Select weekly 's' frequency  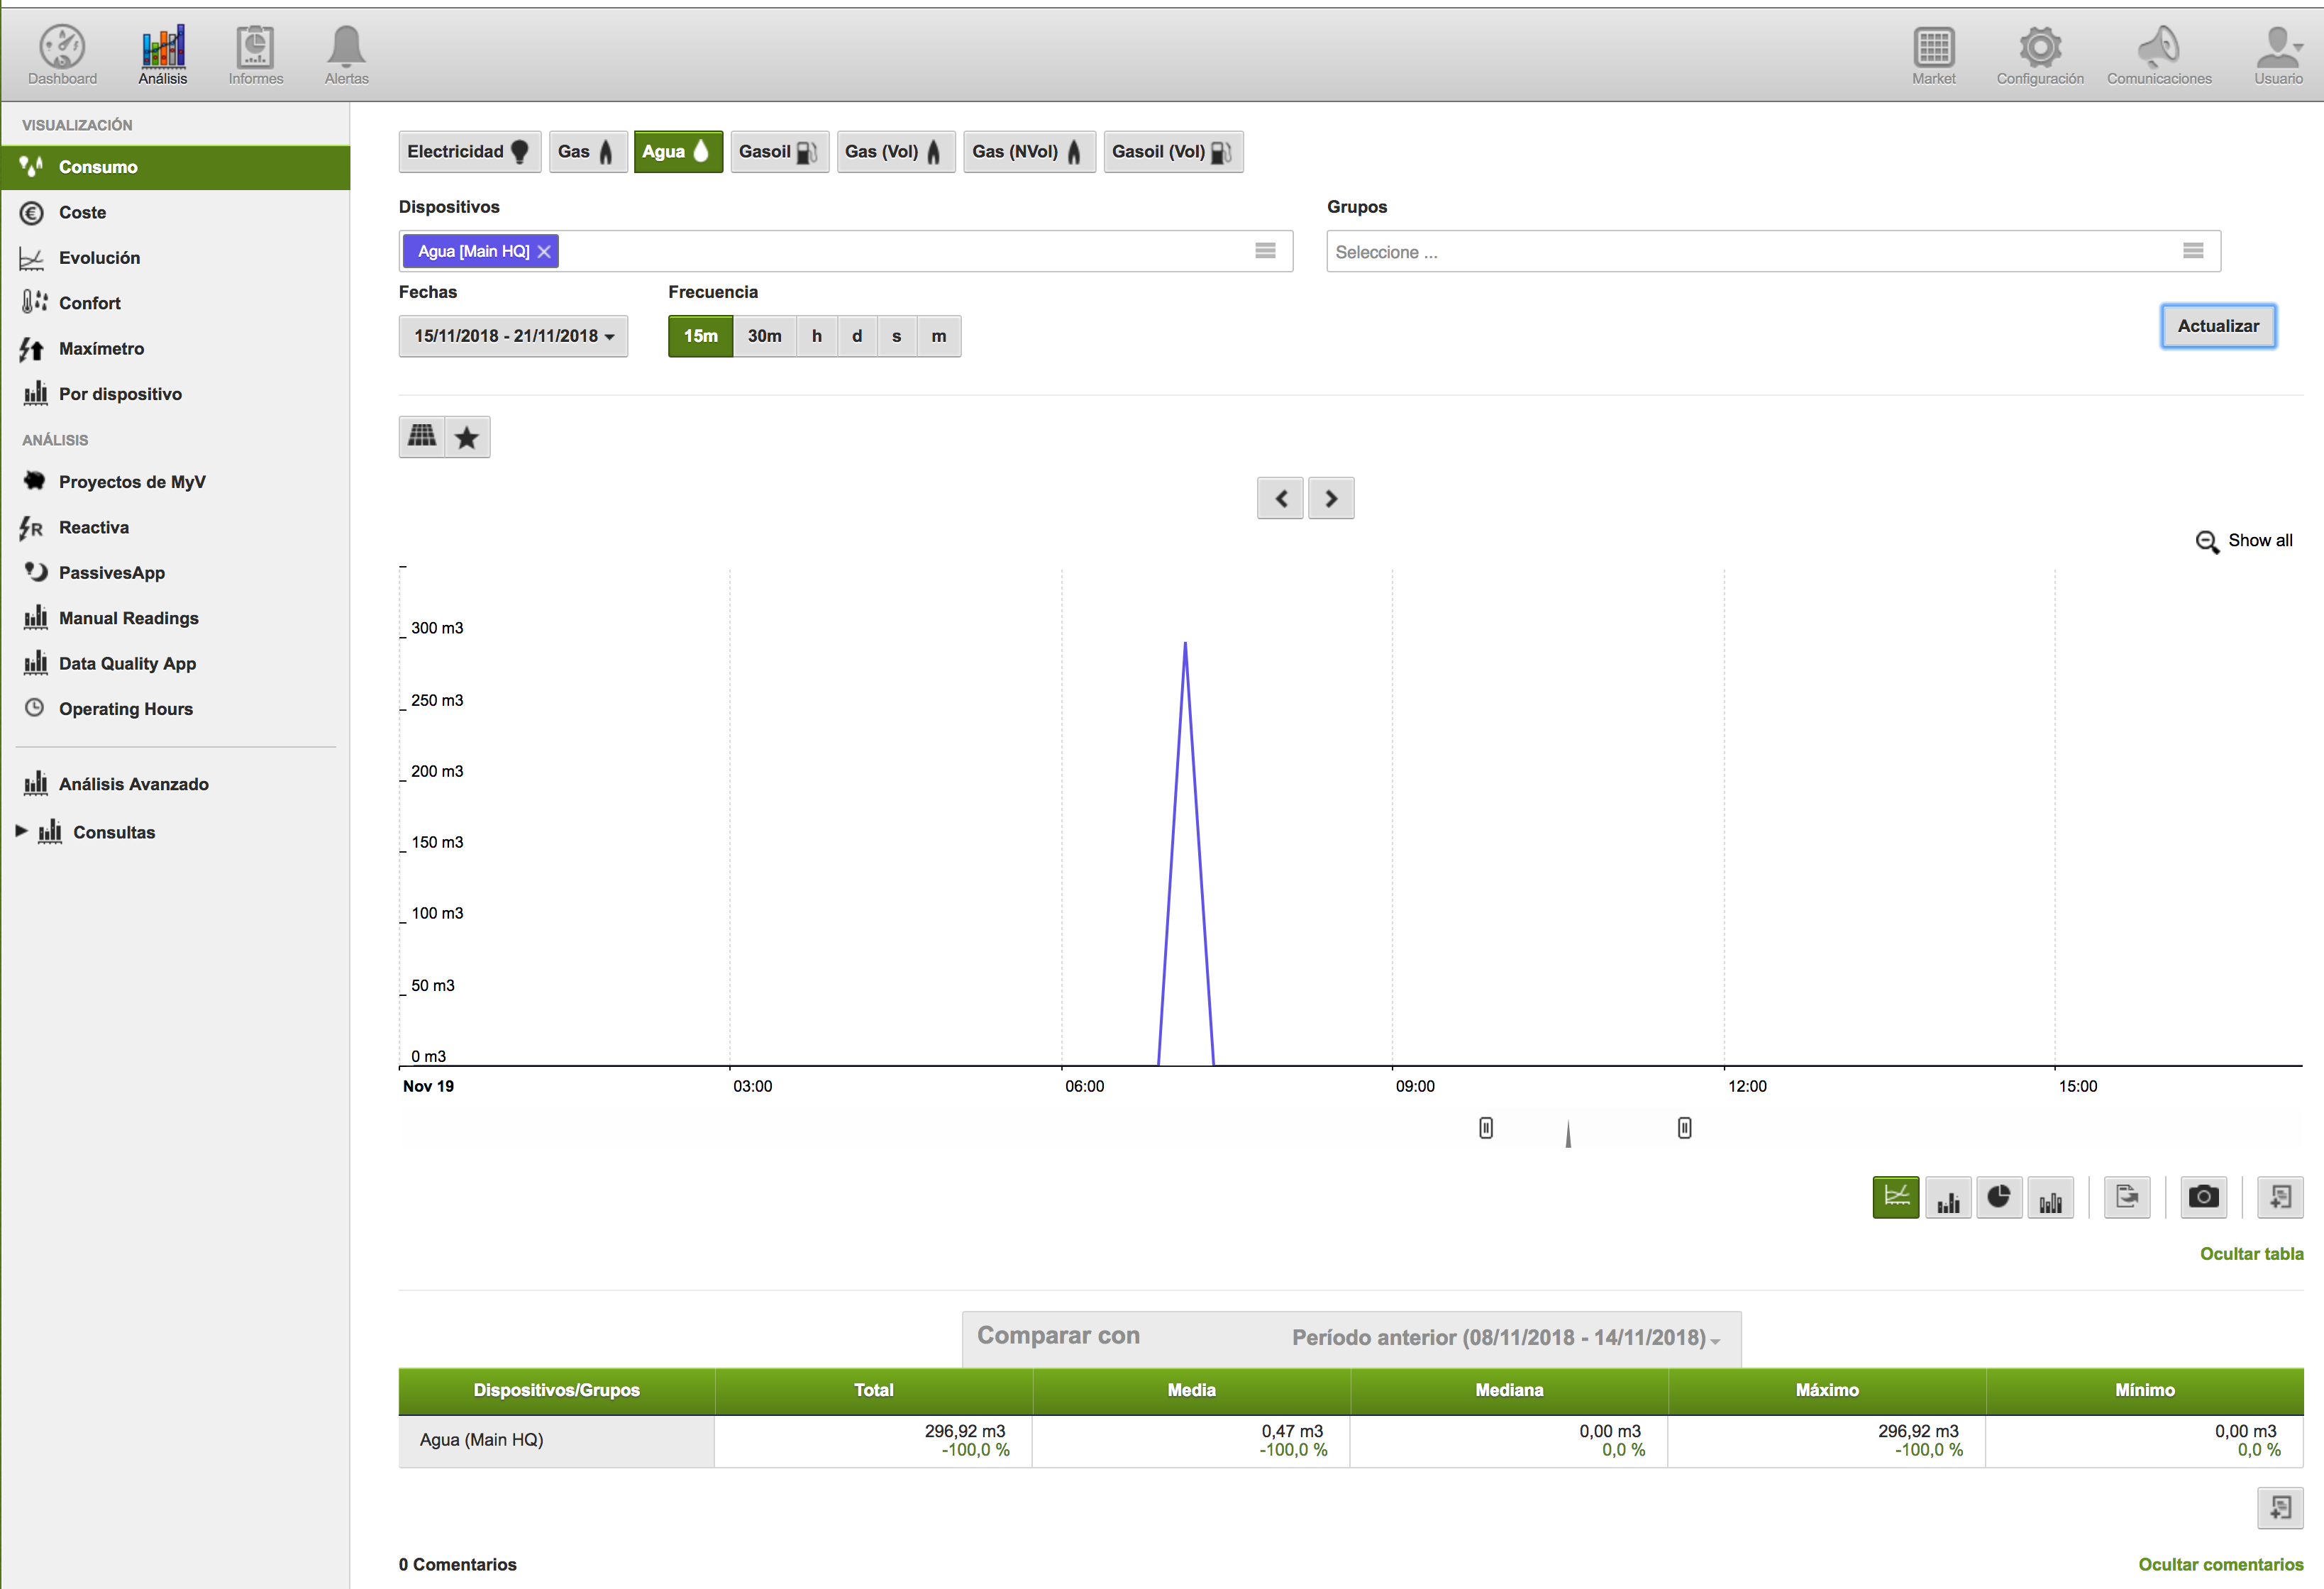(x=897, y=336)
